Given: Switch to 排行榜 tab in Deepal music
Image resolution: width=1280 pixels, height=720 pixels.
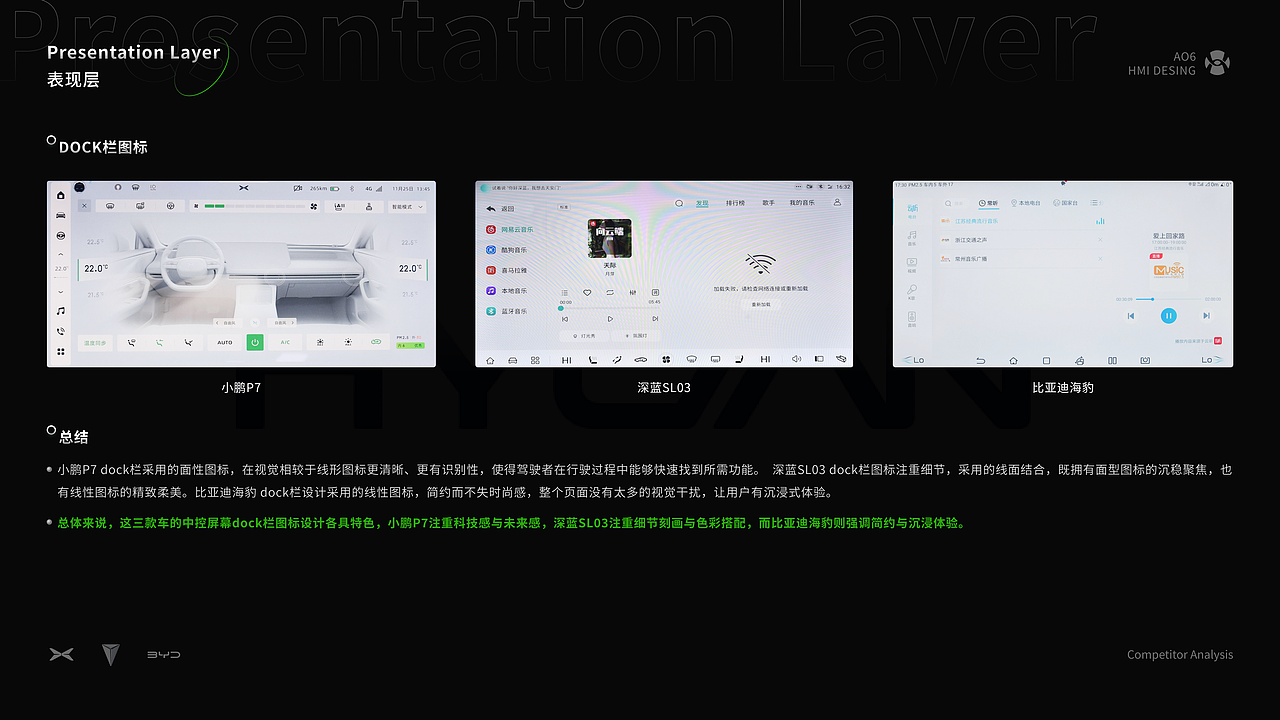Looking at the screenshot, I should tap(735, 203).
